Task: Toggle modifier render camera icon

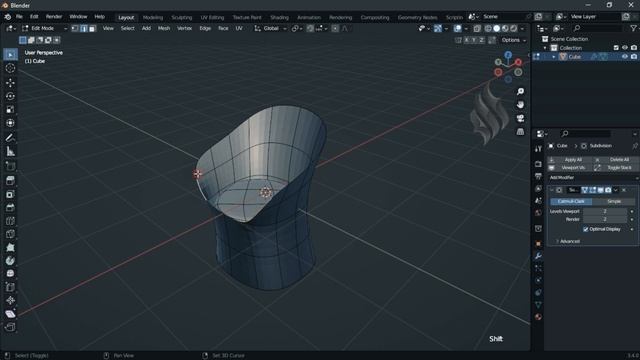Action: pyautogui.click(x=608, y=190)
